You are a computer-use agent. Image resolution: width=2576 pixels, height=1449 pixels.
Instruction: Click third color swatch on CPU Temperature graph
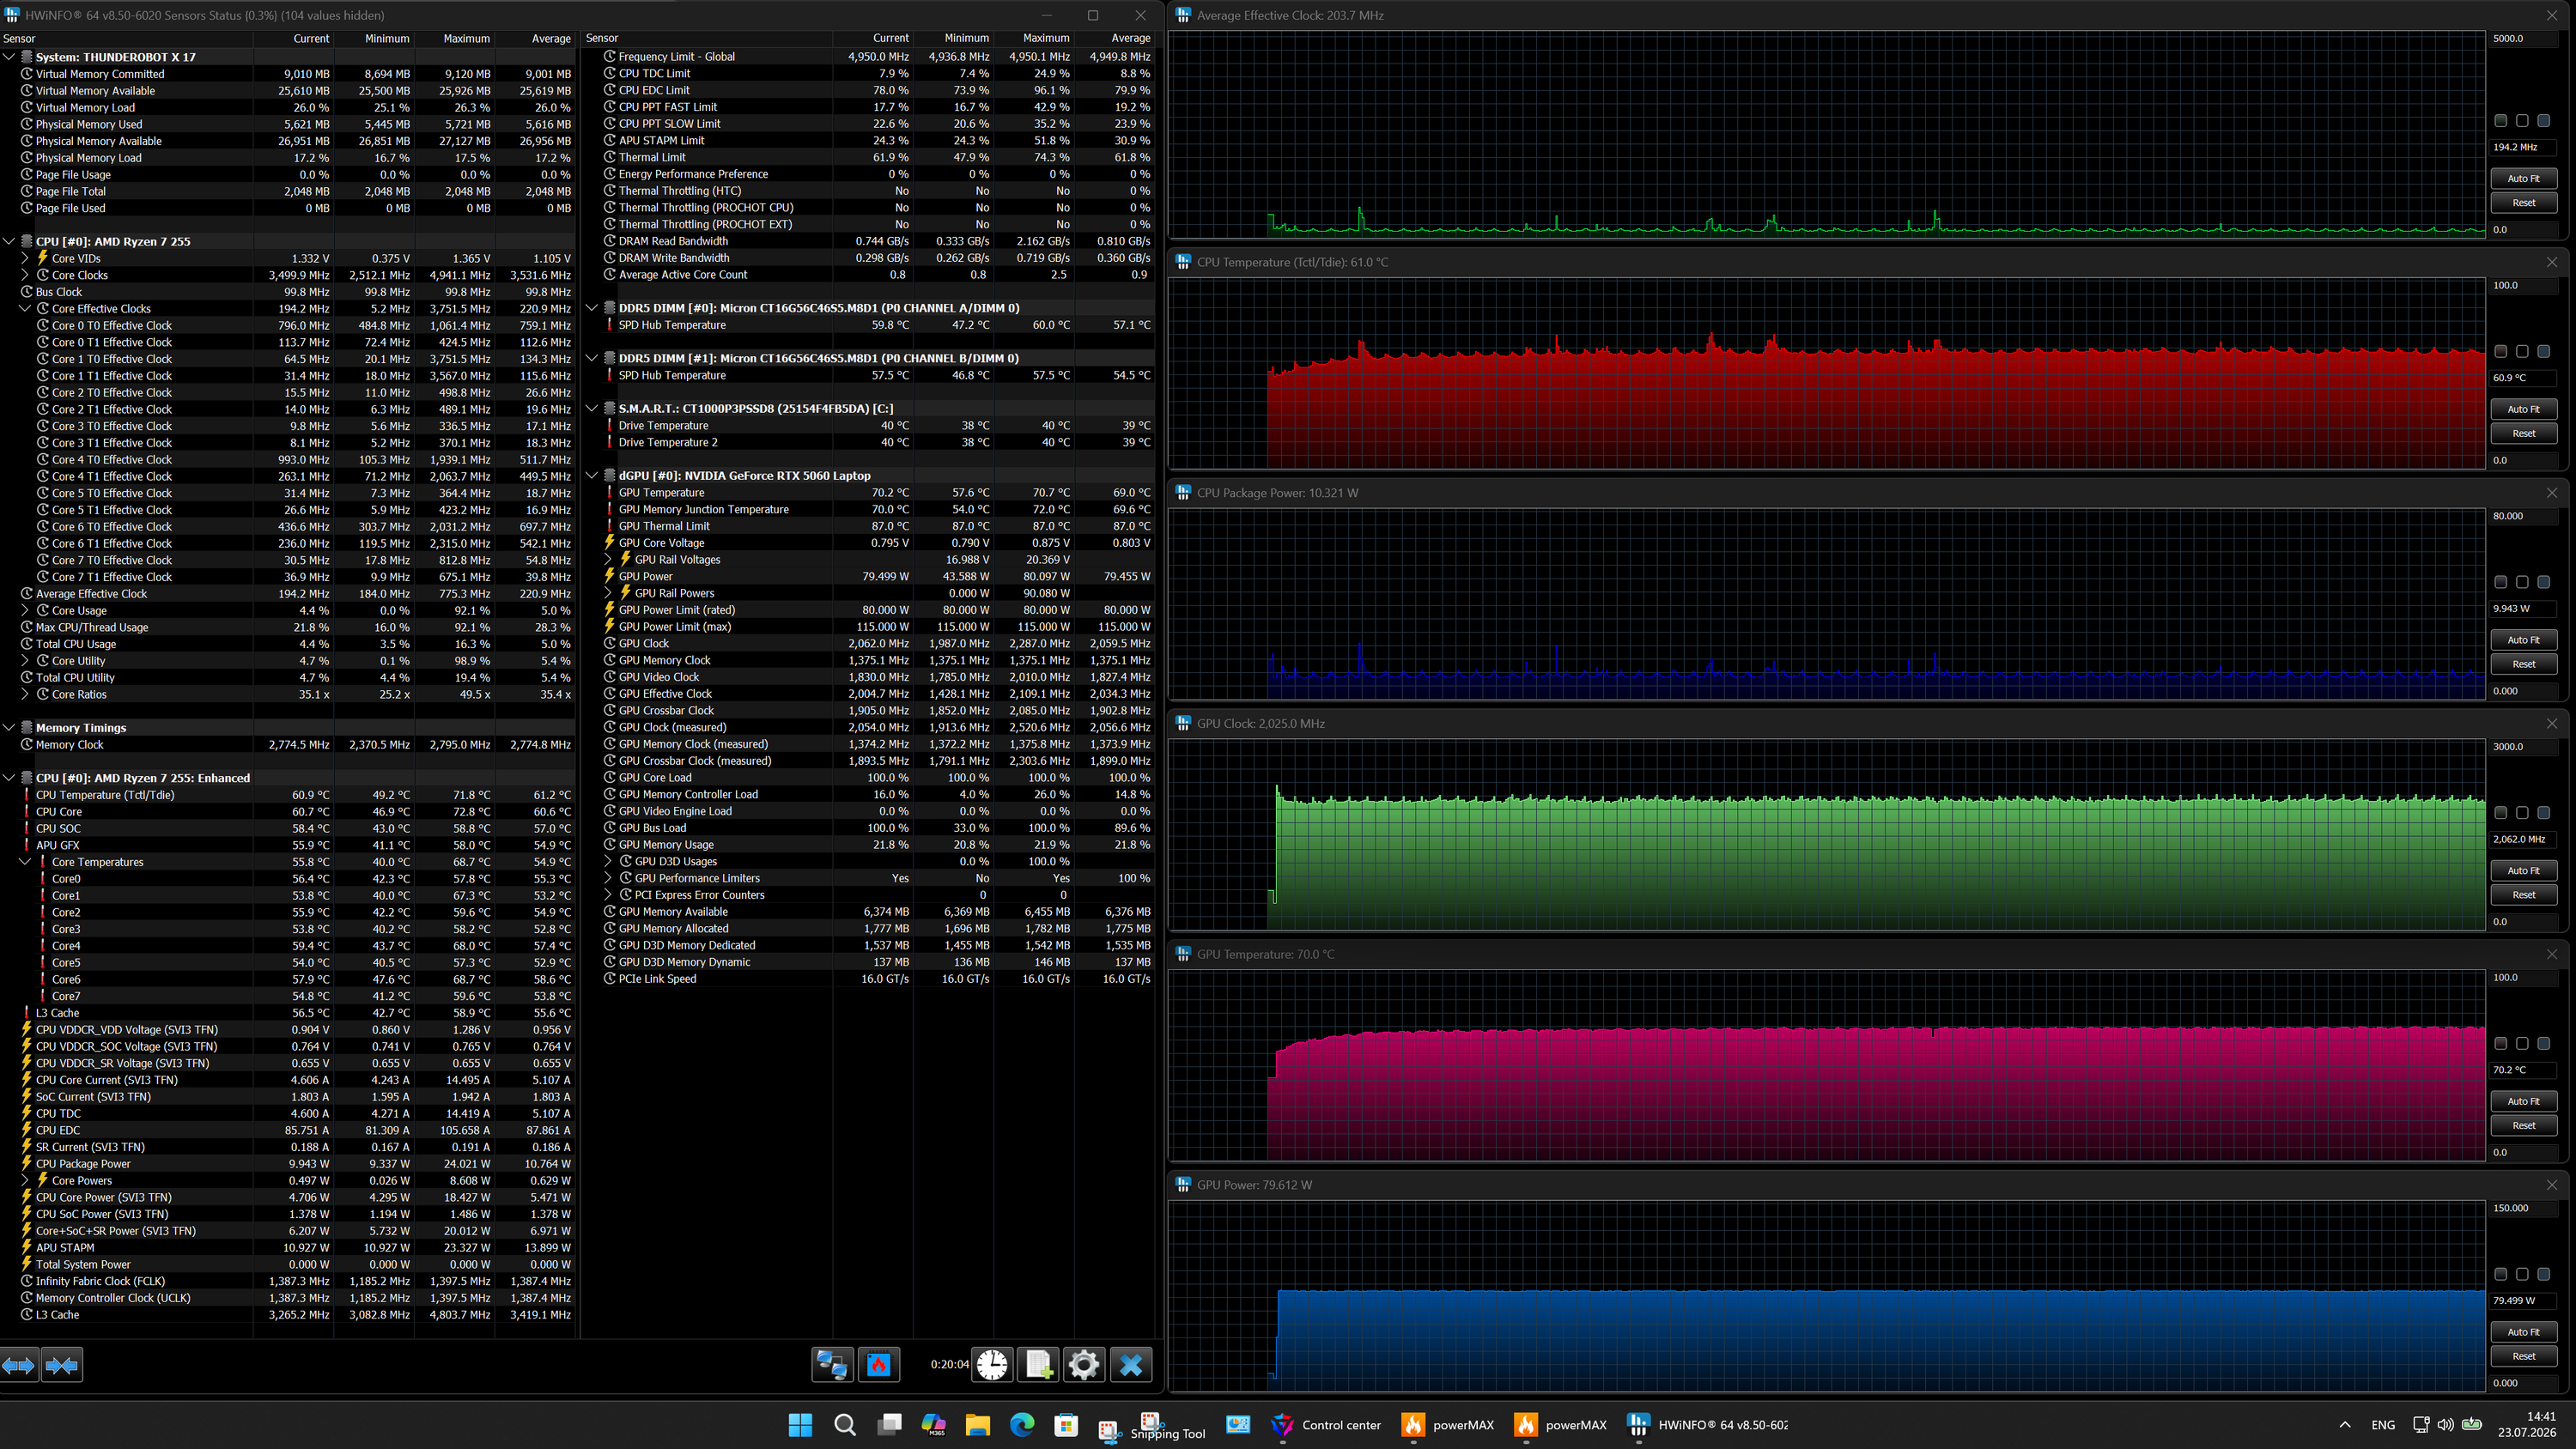pos(2544,352)
